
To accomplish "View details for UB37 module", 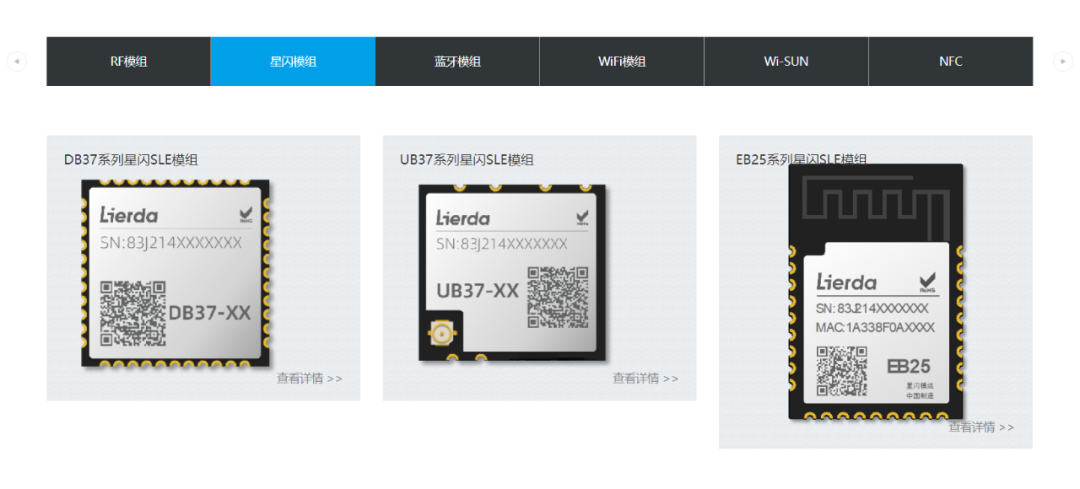I will pyautogui.click(x=645, y=378).
